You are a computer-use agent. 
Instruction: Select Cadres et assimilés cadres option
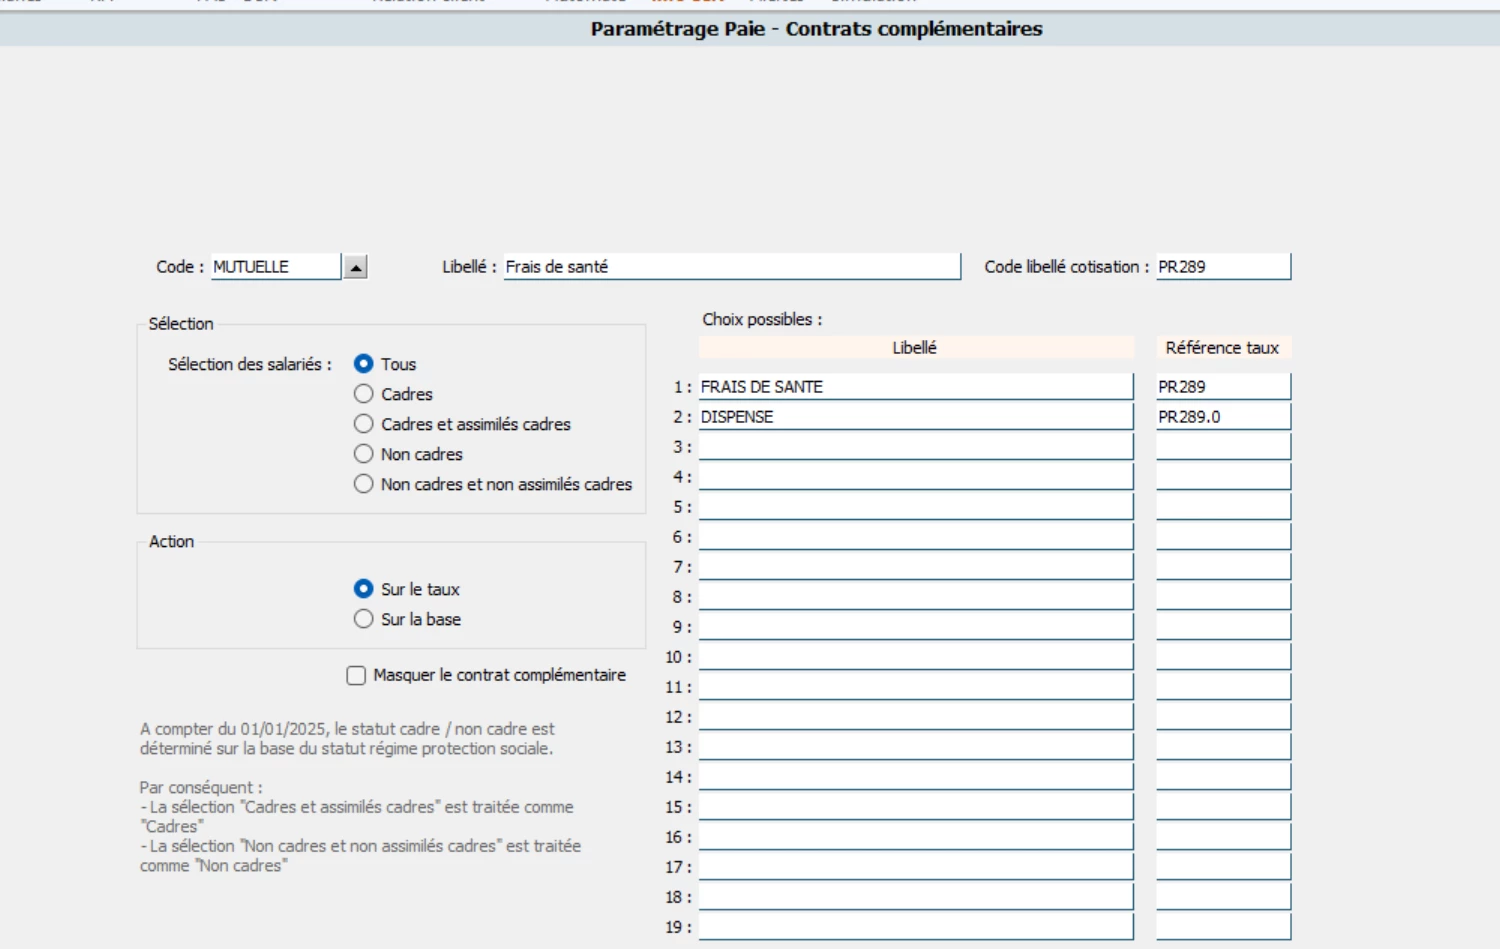coord(364,424)
